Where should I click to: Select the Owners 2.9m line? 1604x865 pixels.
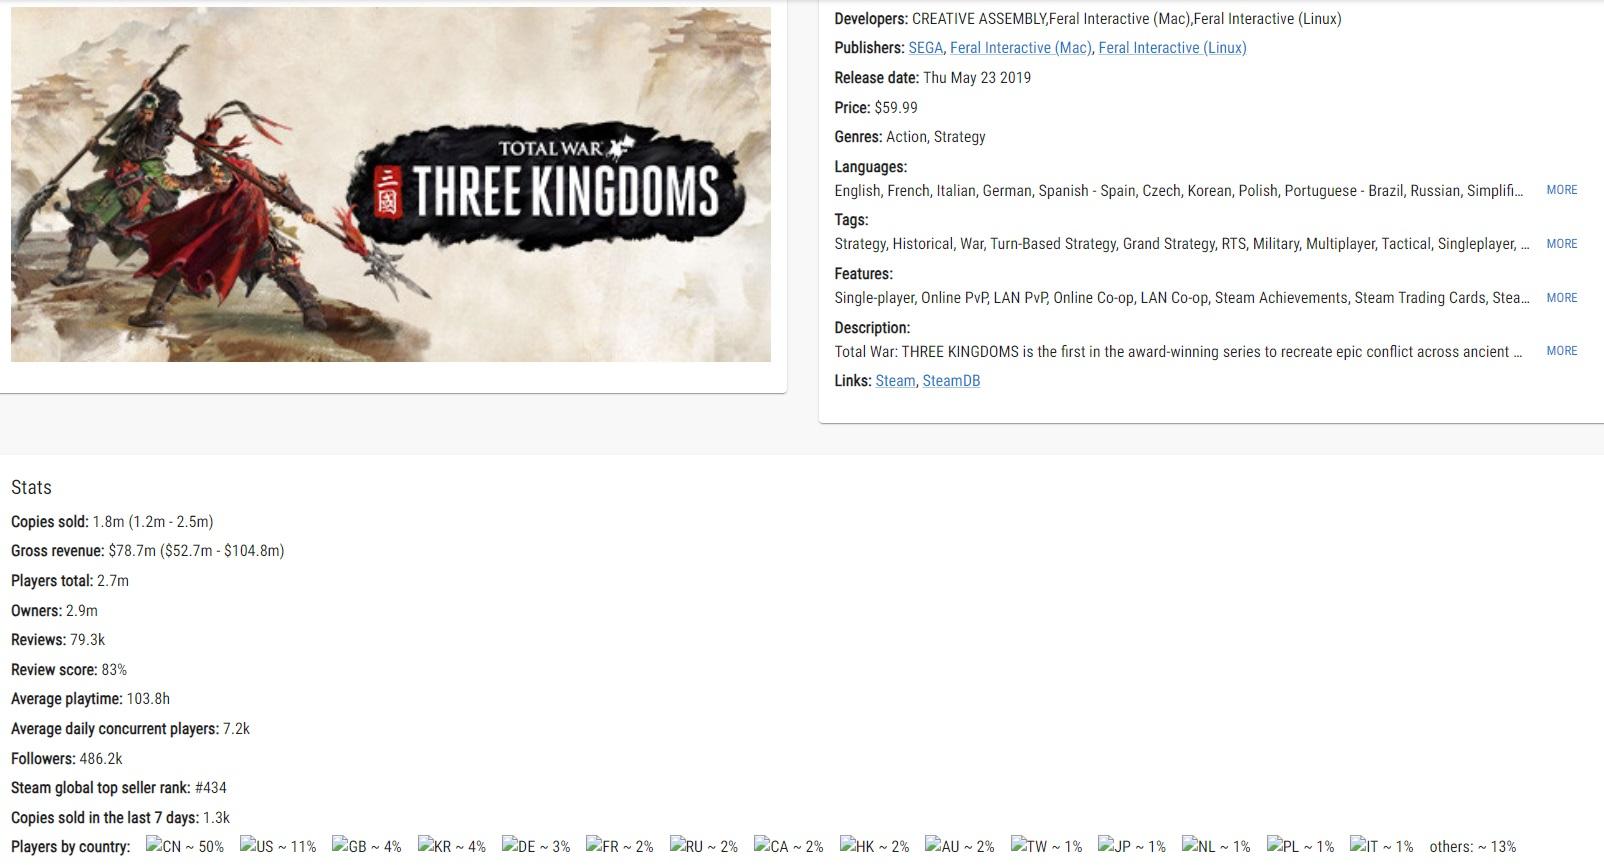point(54,611)
